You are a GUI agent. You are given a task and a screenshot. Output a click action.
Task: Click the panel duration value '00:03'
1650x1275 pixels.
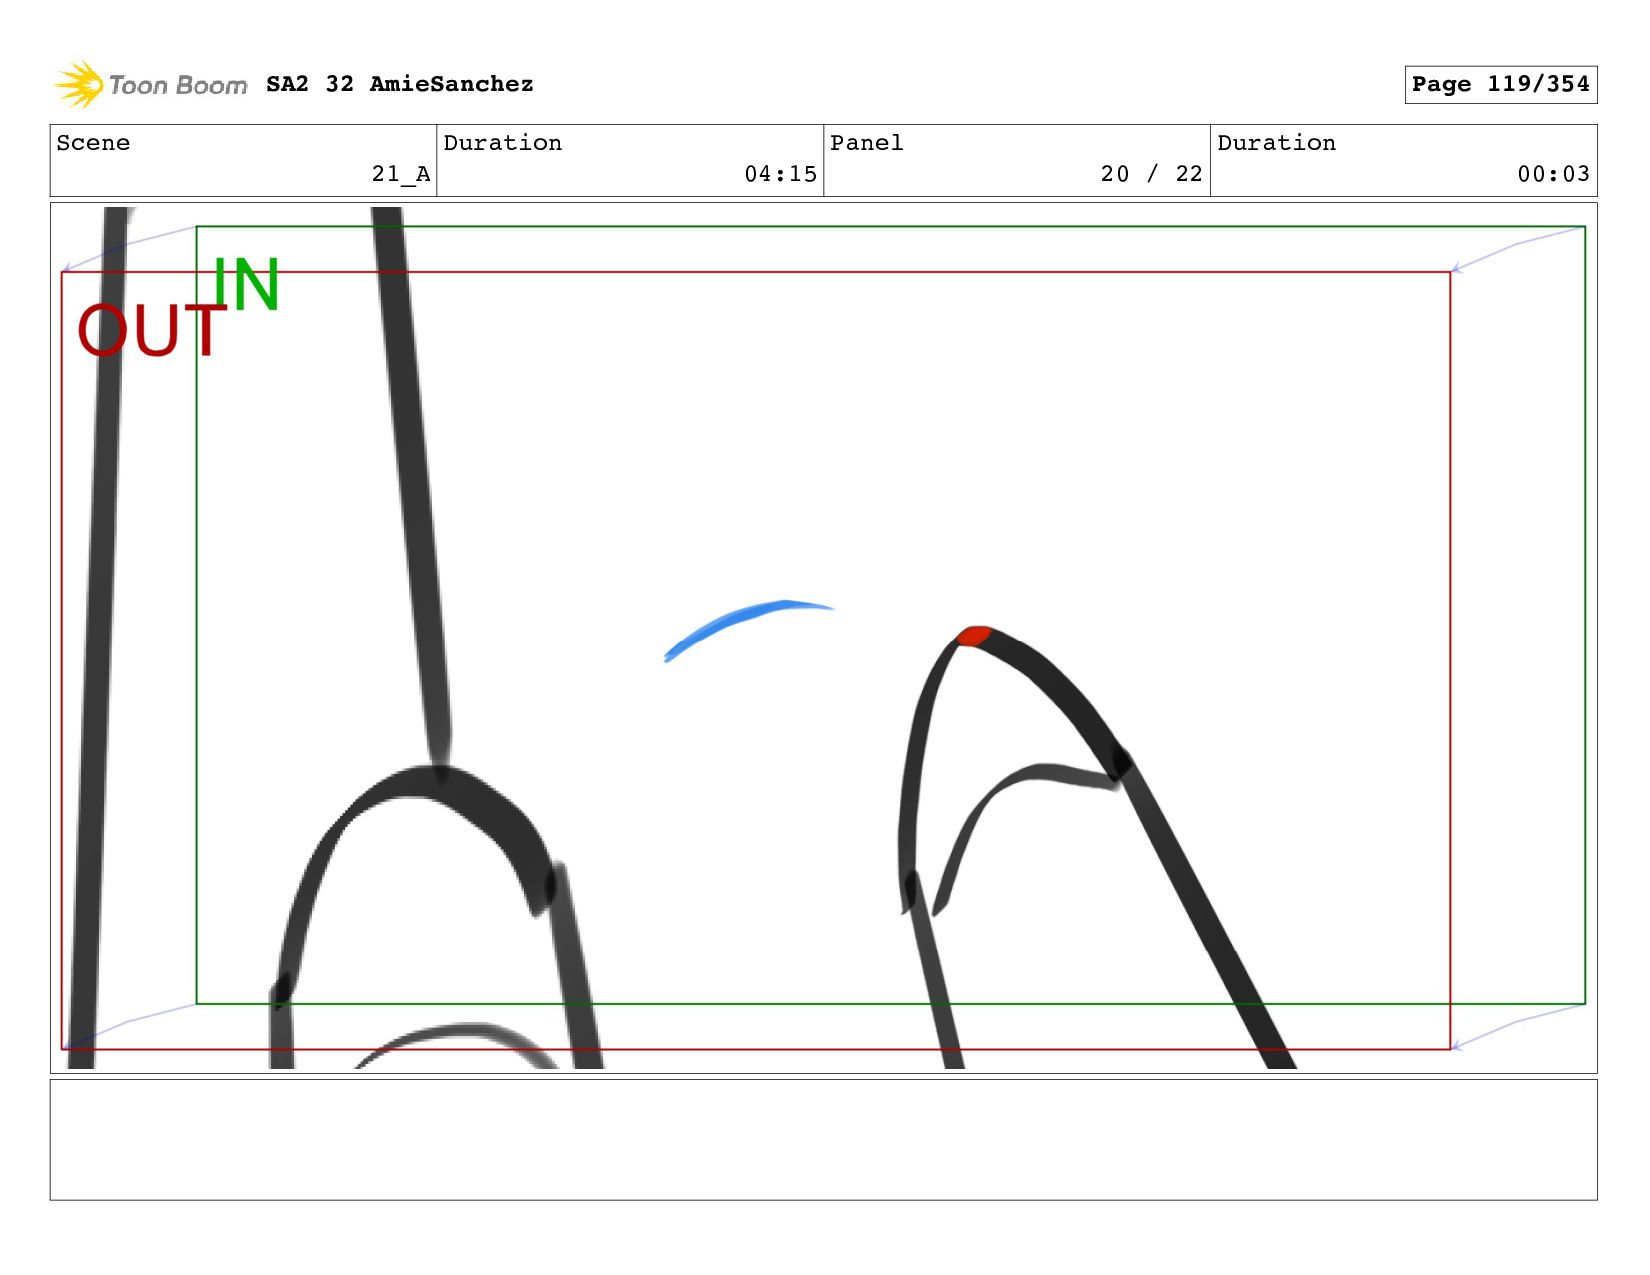[1553, 174]
